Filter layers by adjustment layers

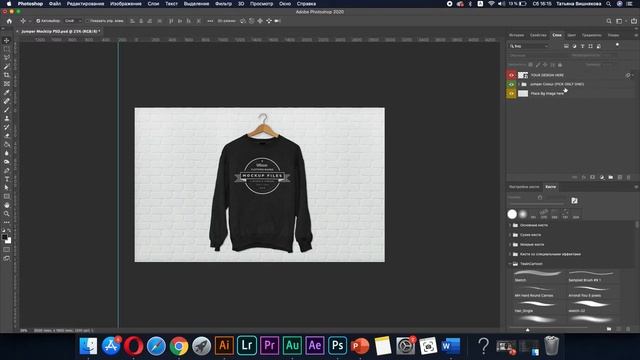click(574, 46)
